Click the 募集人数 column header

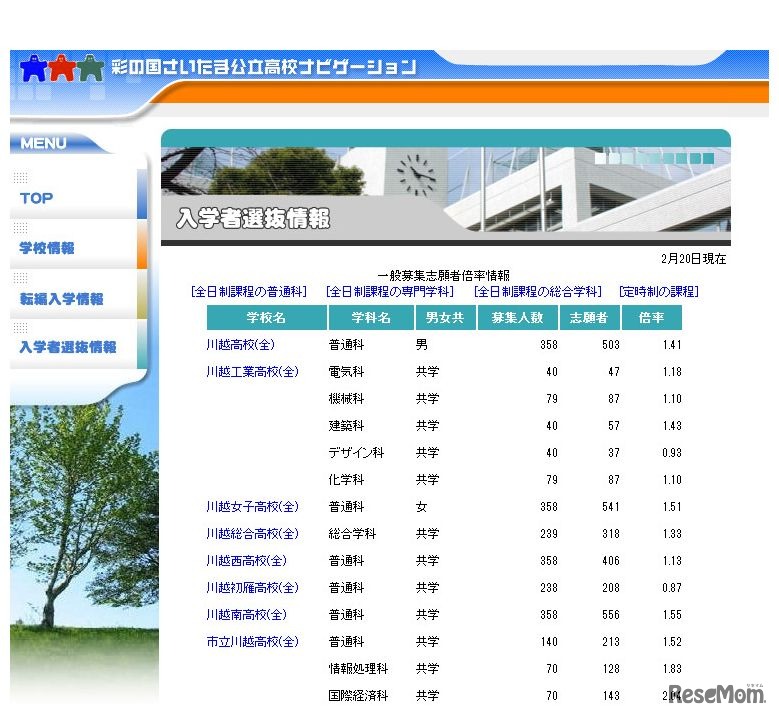[517, 318]
